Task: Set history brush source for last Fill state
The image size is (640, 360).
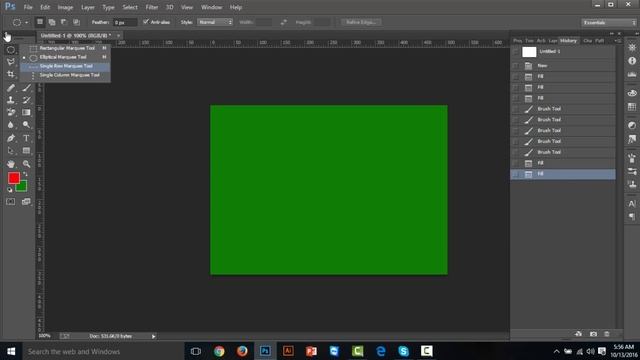Action: point(516,174)
